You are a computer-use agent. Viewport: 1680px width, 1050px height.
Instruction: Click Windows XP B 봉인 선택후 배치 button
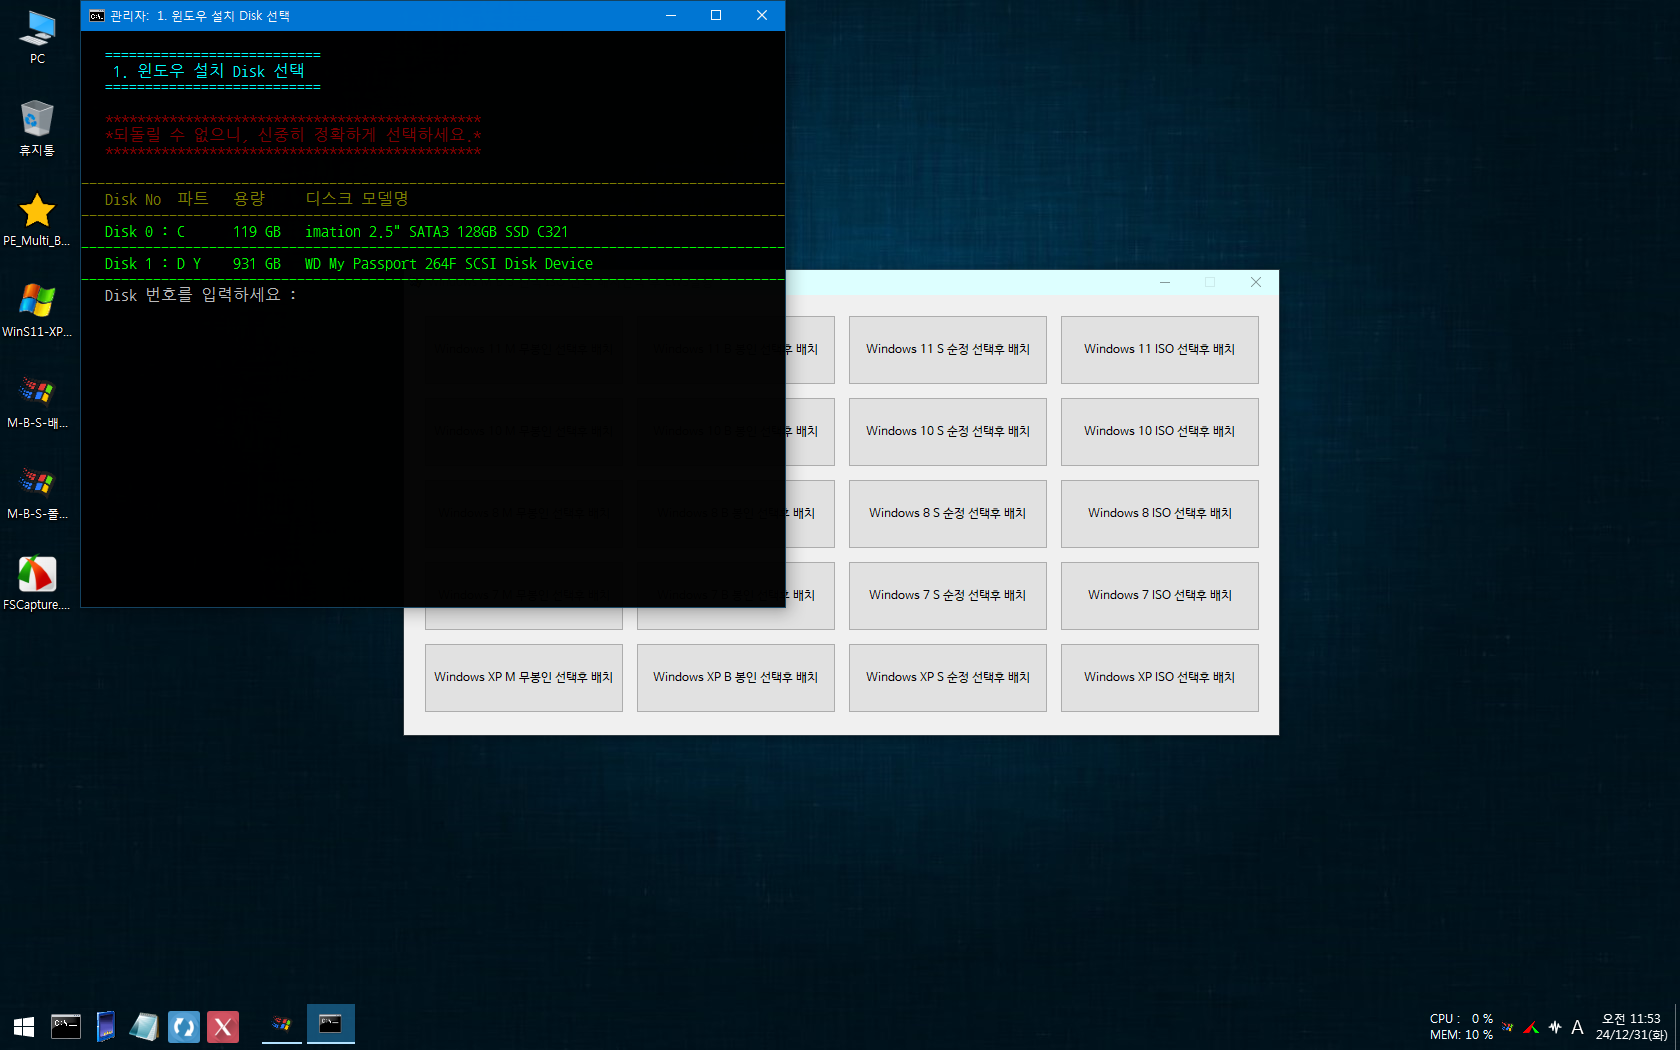[736, 678]
